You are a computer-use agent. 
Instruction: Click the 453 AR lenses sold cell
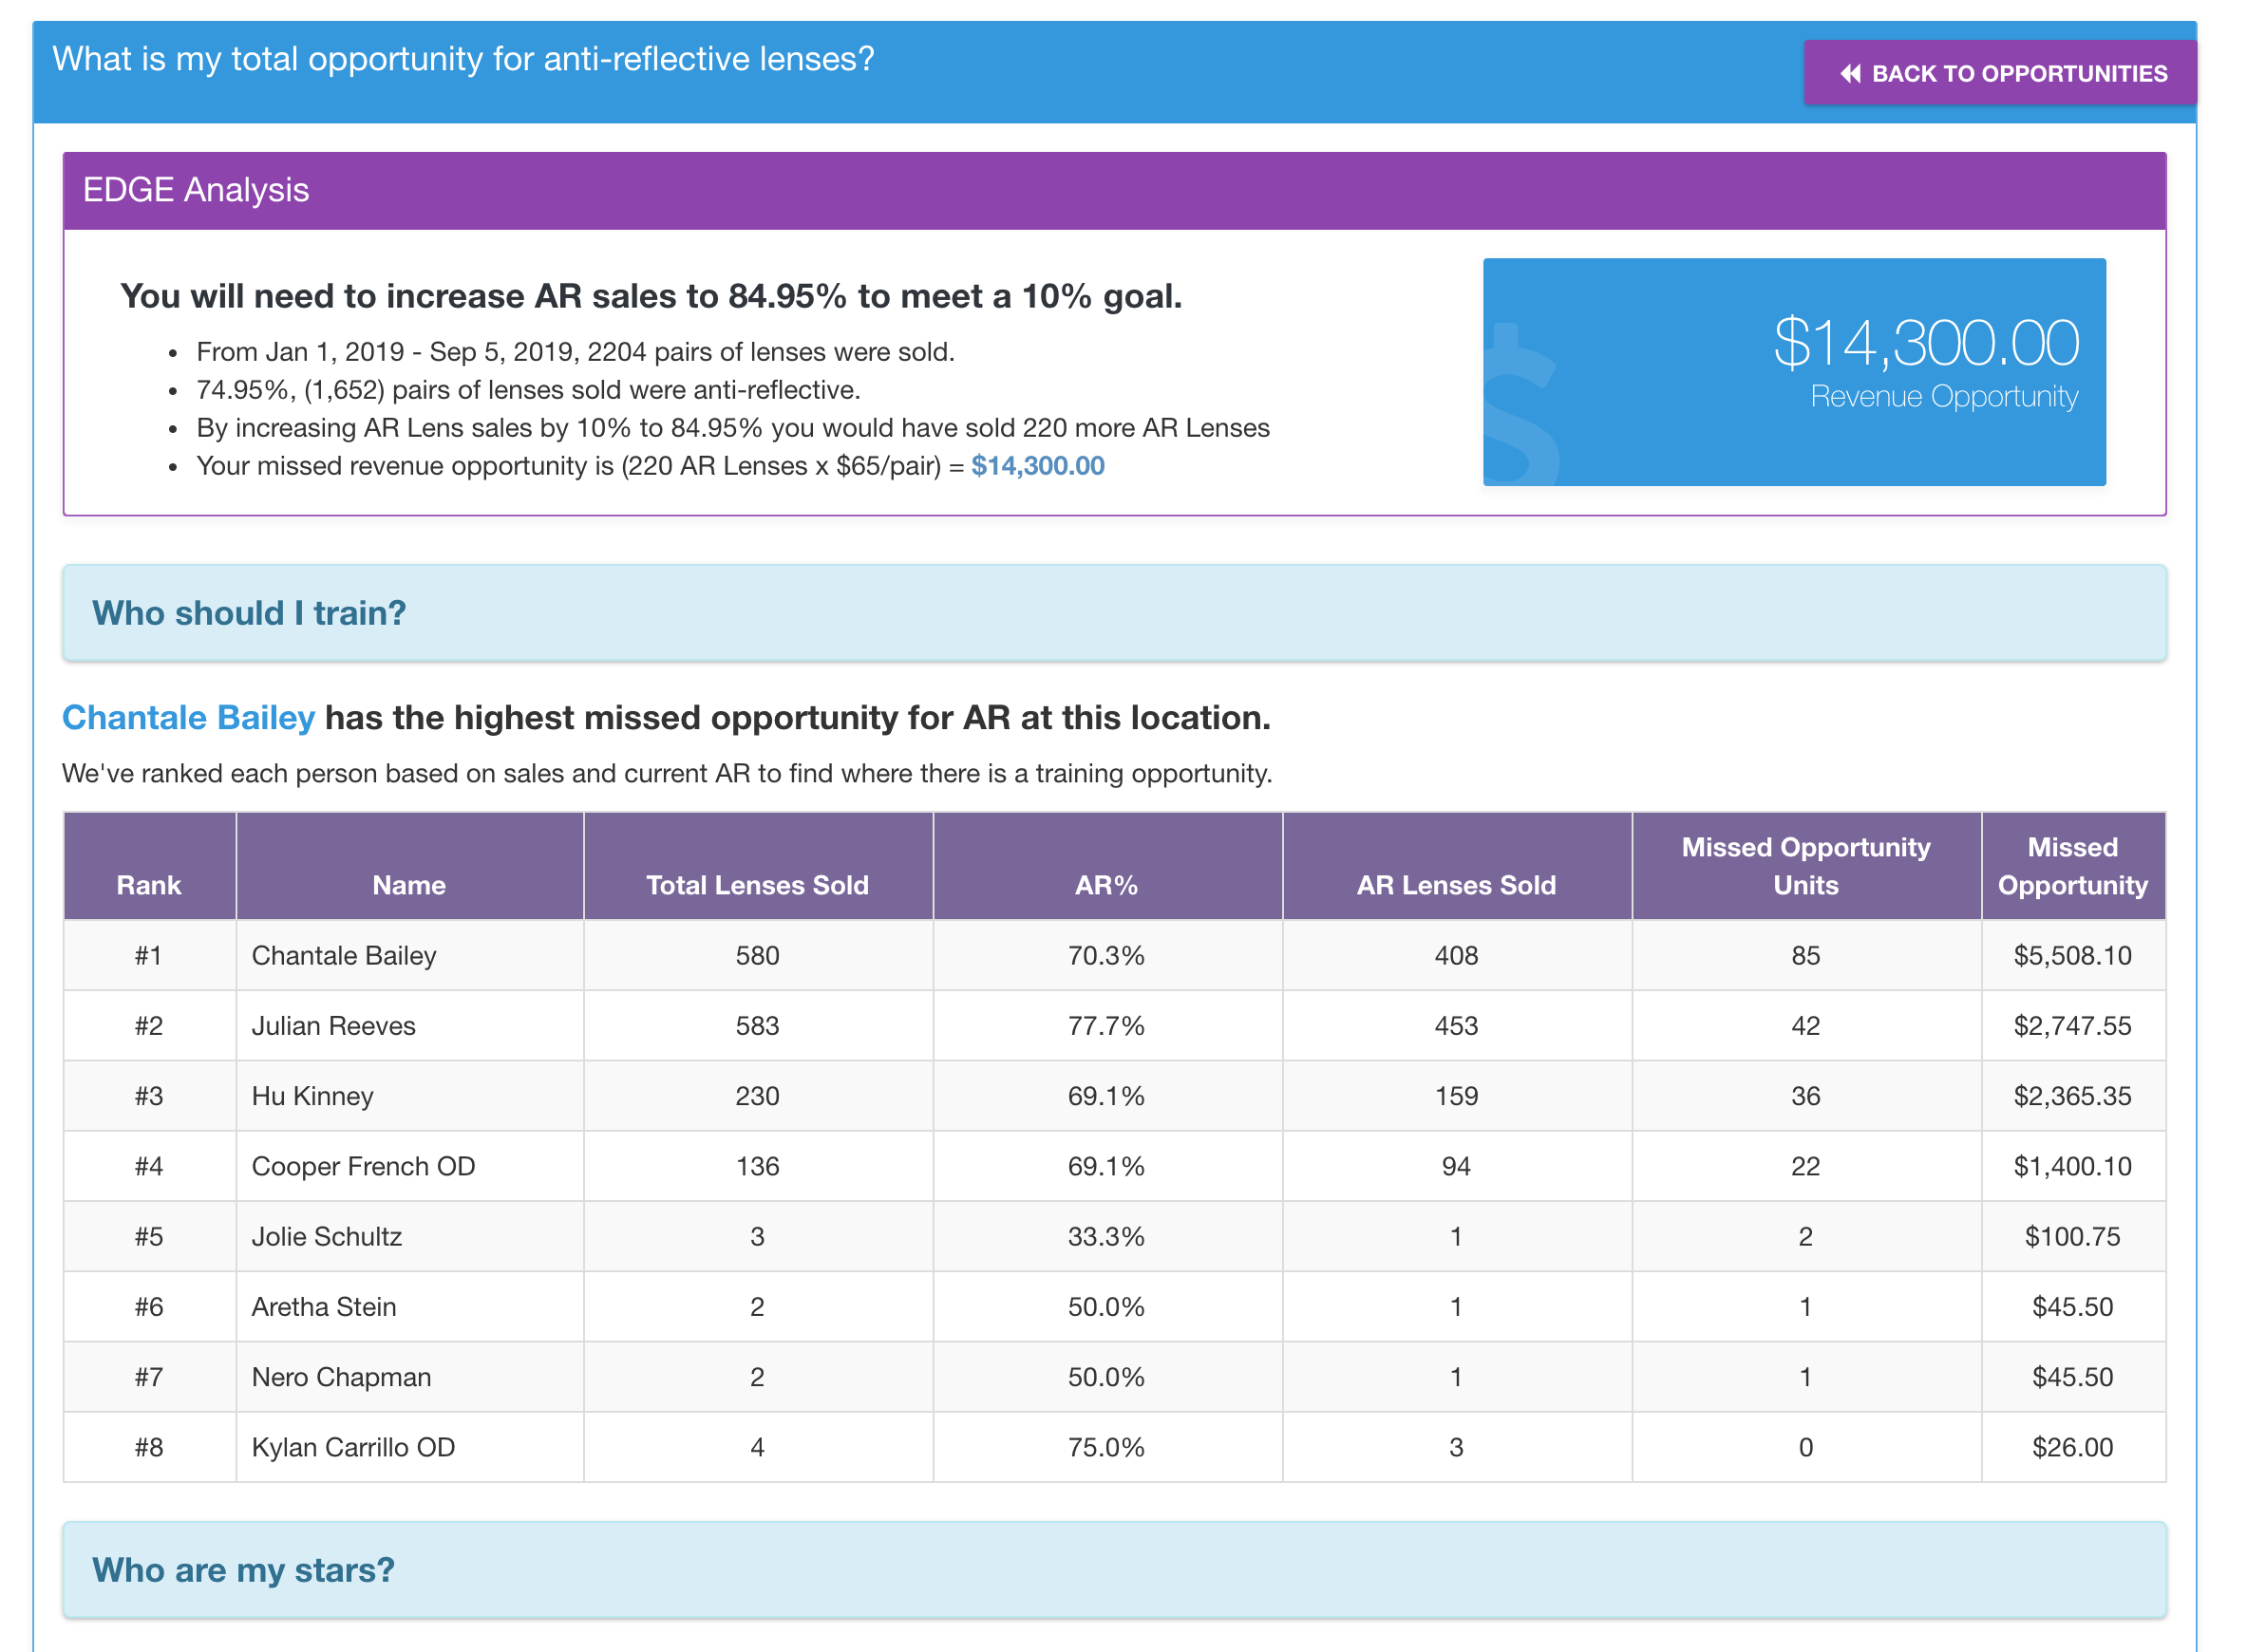pyautogui.click(x=1456, y=1026)
